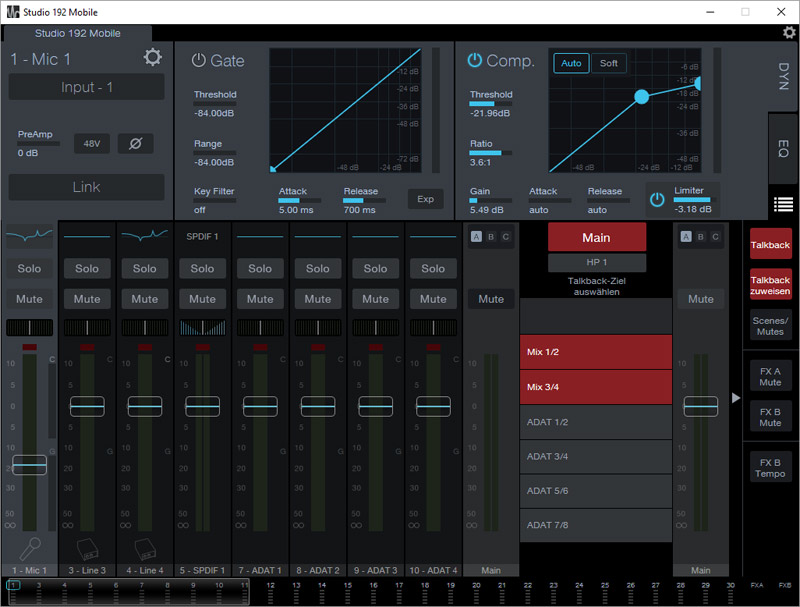Toggle 48V phantom power

(91, 144)
